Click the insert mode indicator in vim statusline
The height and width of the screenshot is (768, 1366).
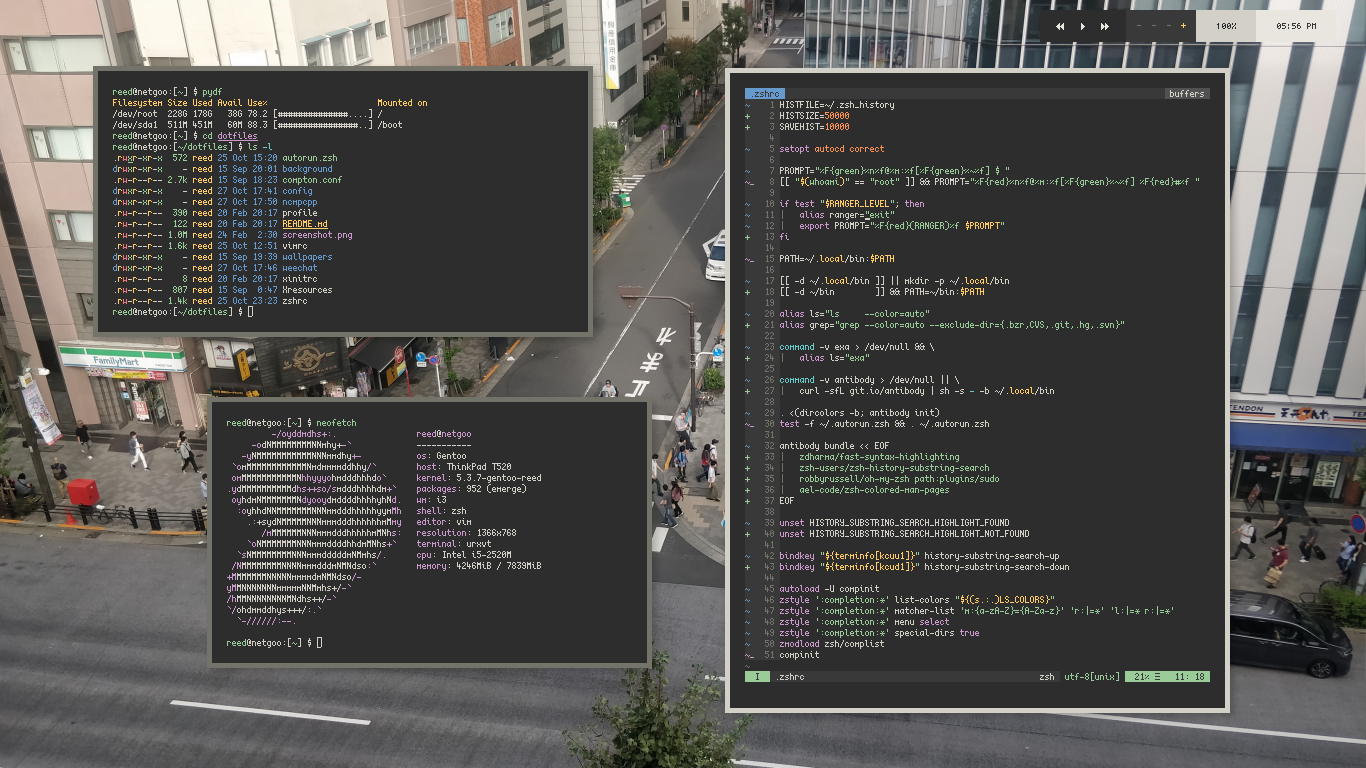point(757,677)
